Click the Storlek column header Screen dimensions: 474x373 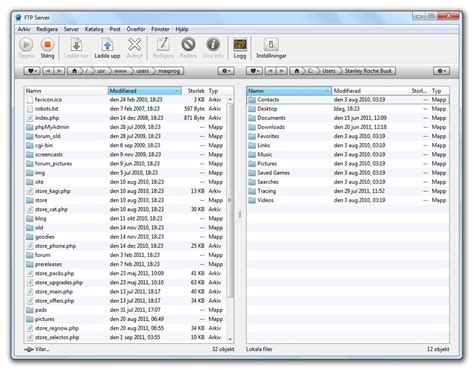[x=195, y=91]
